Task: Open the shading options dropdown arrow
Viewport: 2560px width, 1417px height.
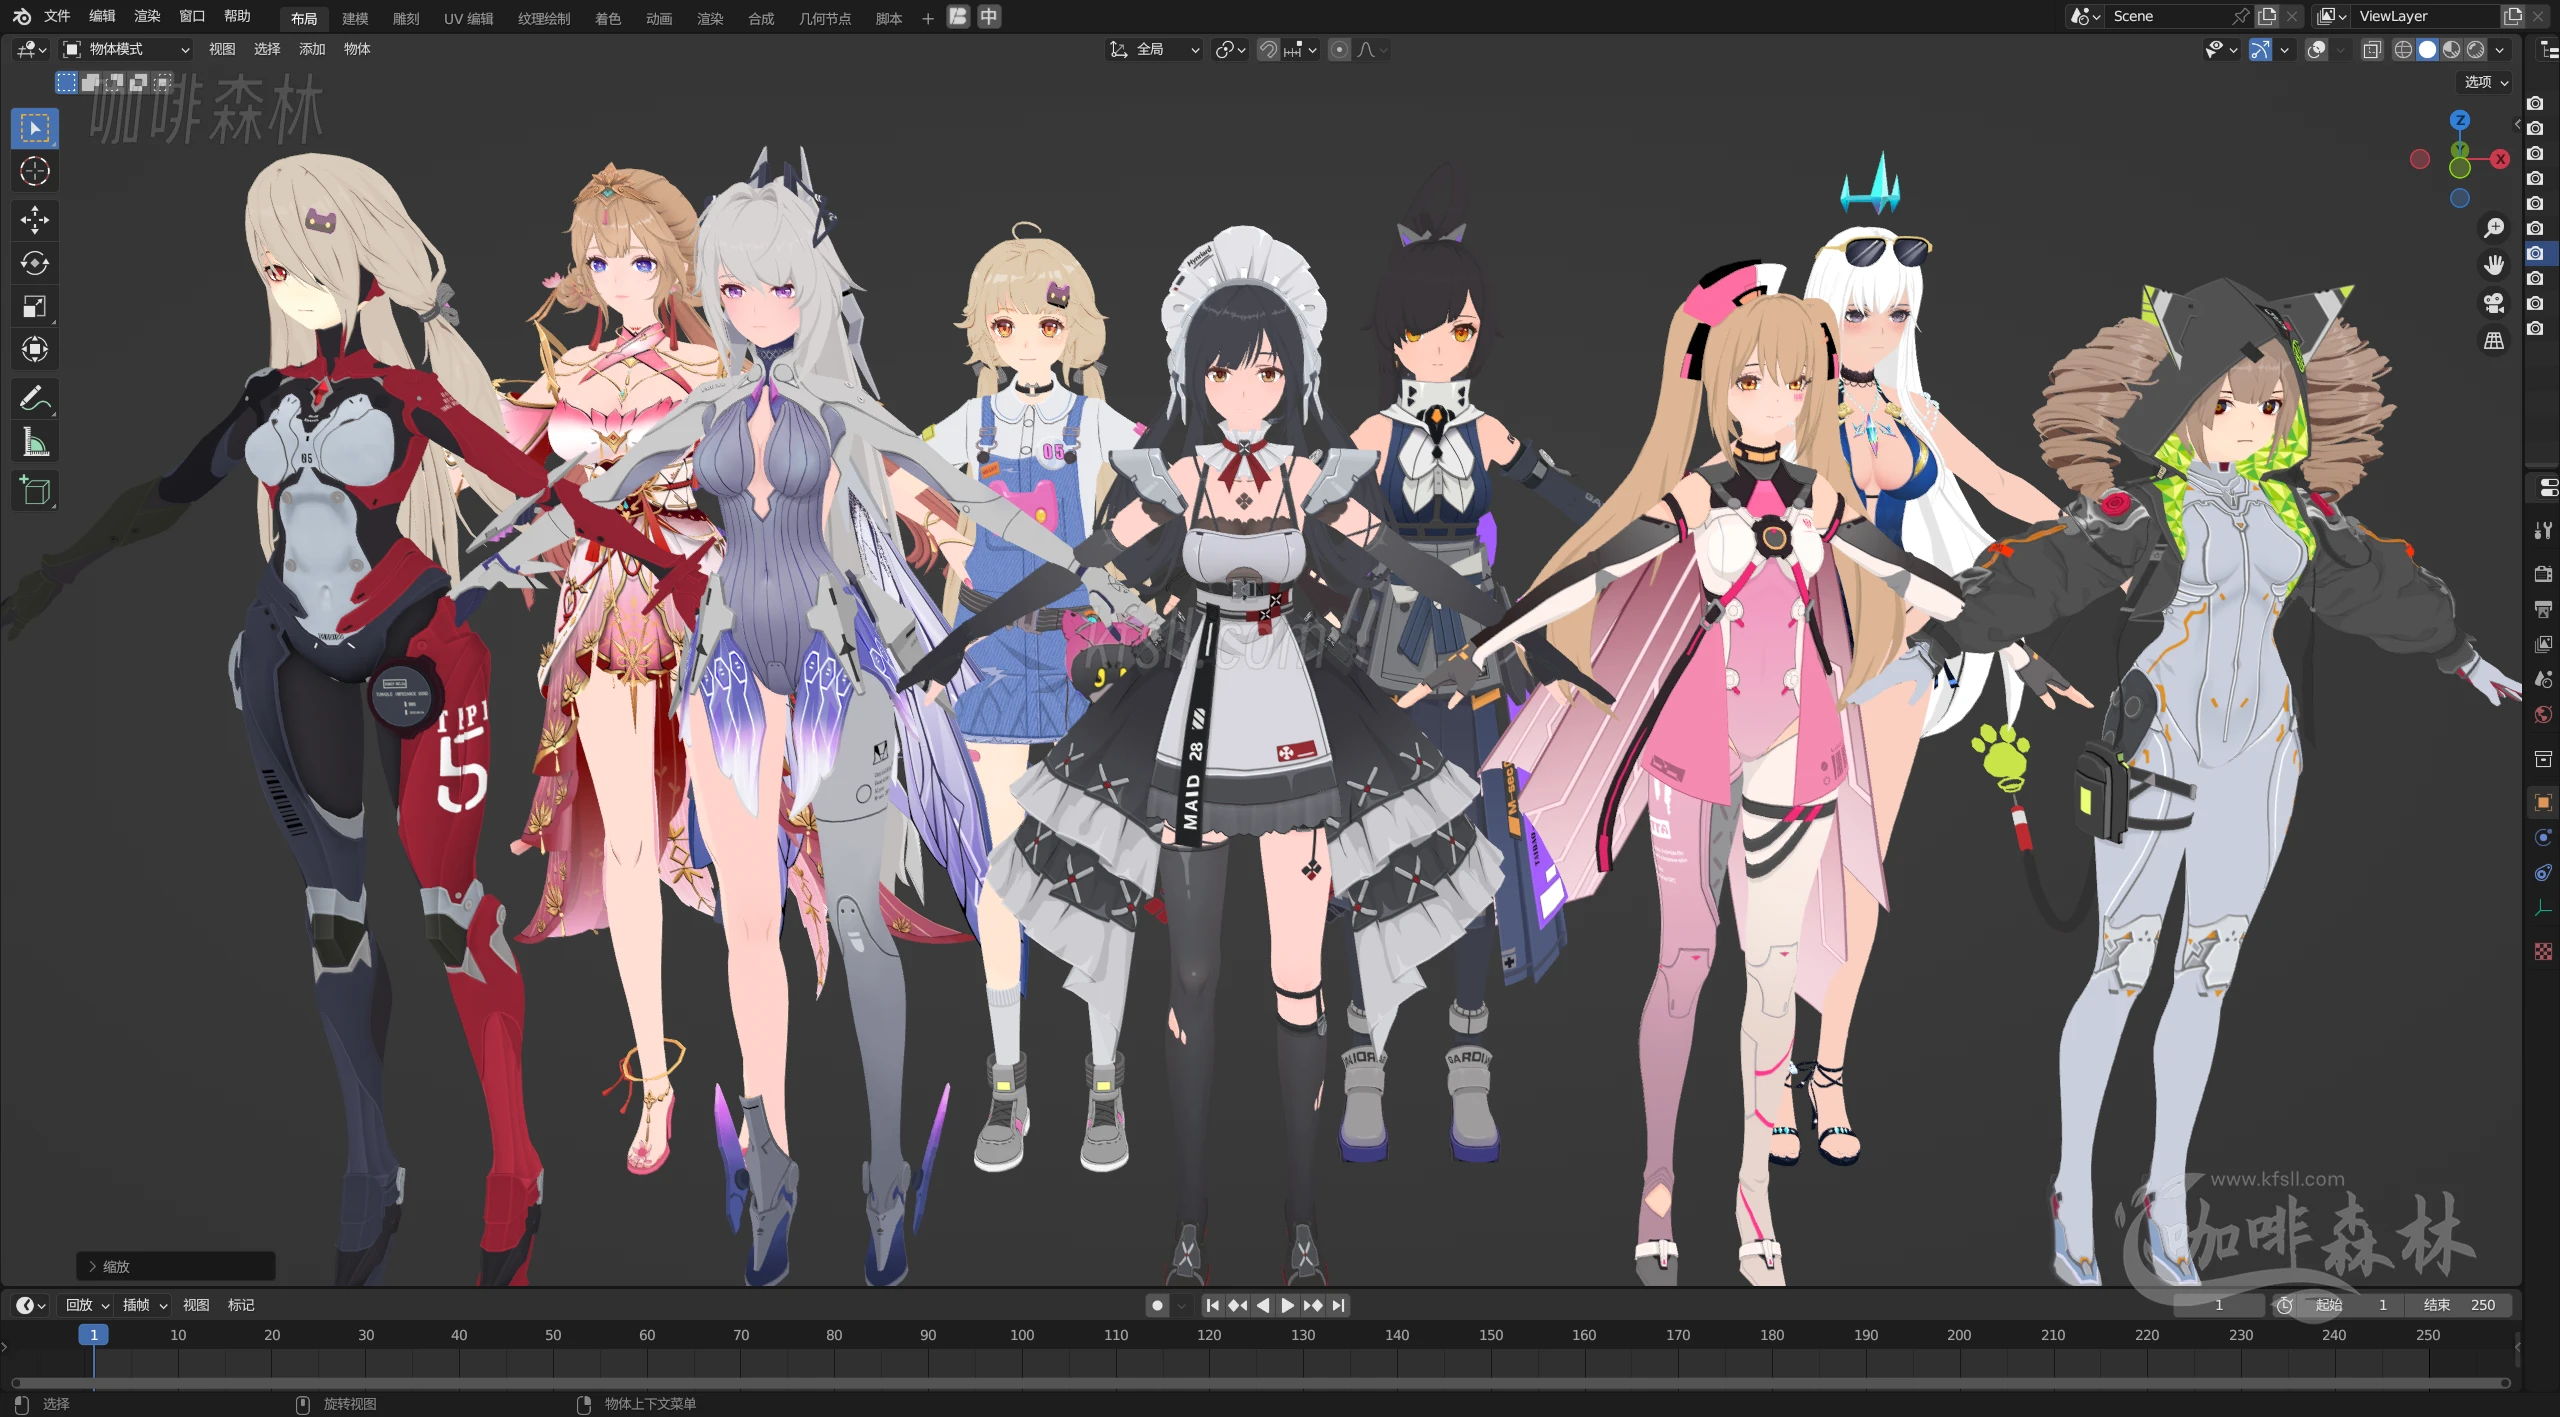Action: coord(2500,49)
